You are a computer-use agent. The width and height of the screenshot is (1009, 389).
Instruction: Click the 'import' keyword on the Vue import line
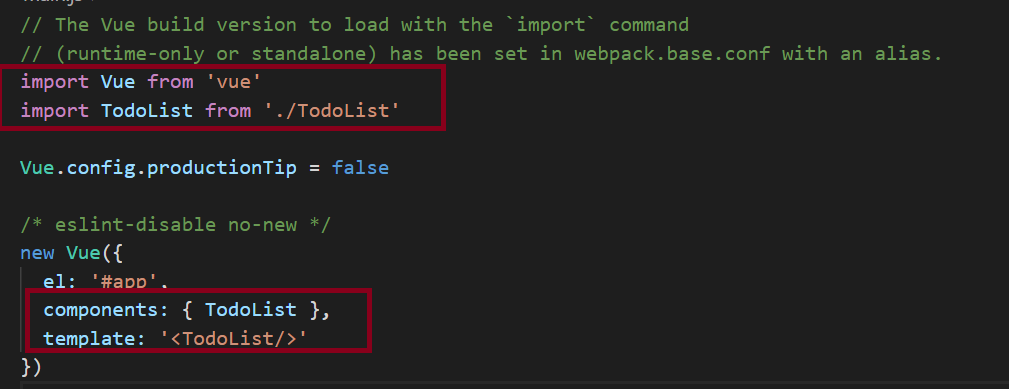[x=55, y=82]
